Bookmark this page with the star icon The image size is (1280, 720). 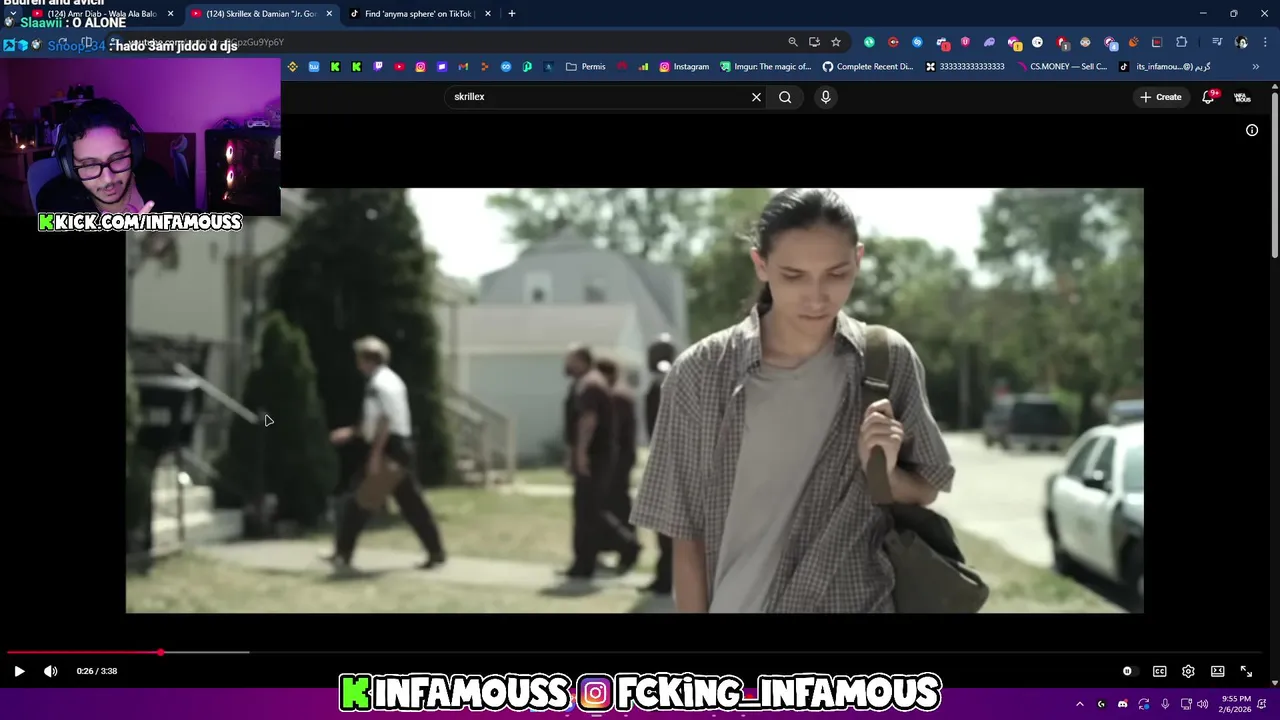(836, 42)
